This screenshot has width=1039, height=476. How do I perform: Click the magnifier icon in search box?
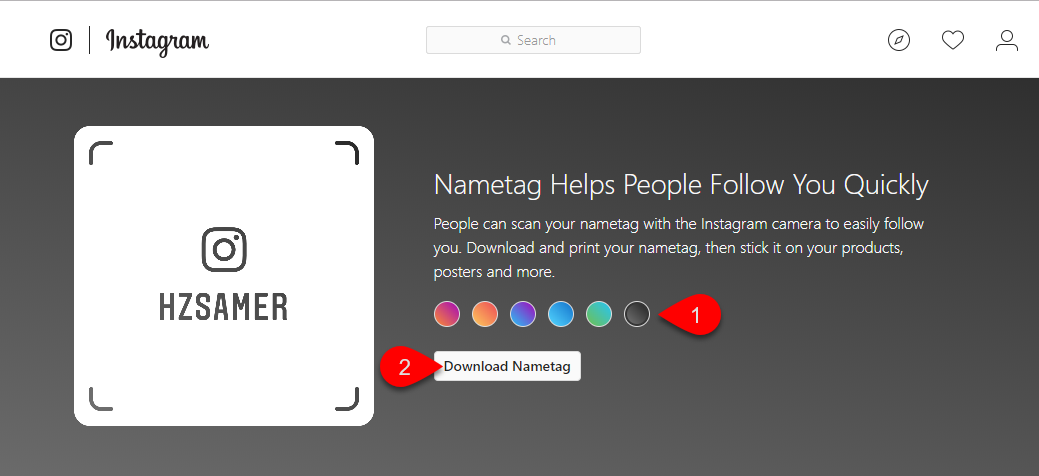pyautogui.click(x=506, y=40)
